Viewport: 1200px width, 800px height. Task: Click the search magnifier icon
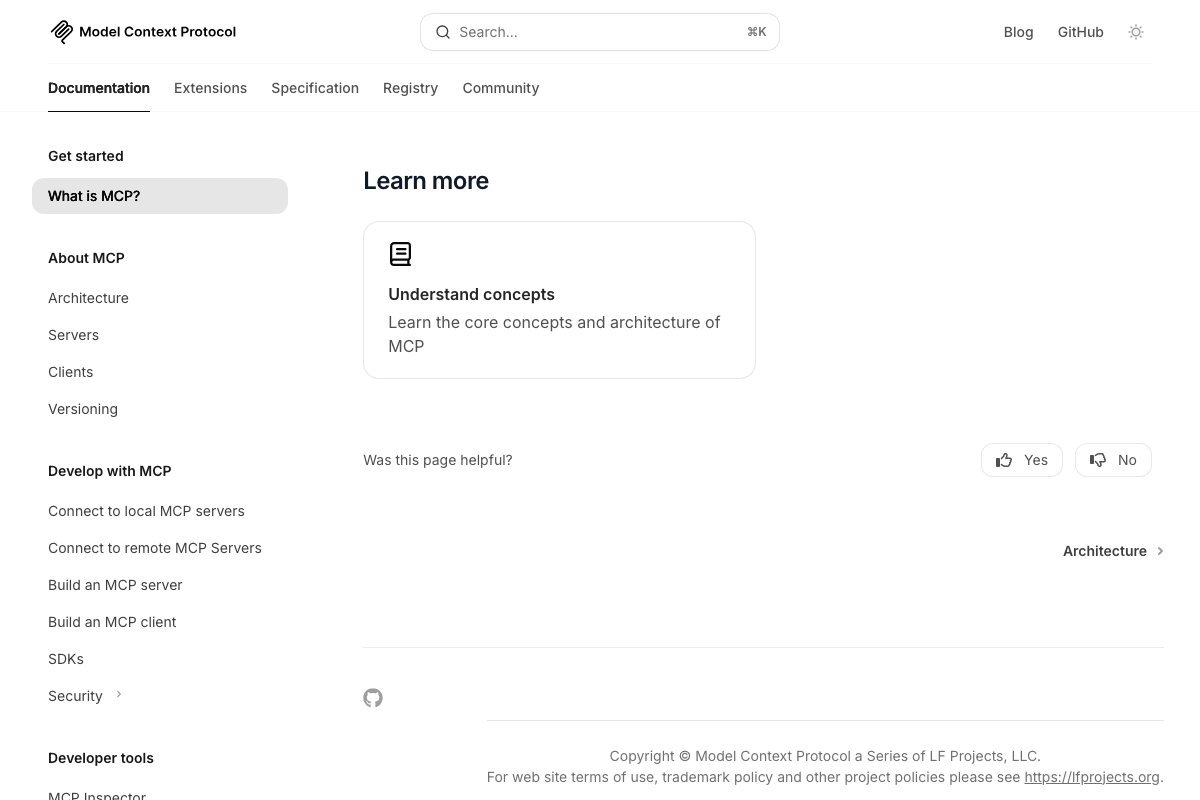[443, 32]
